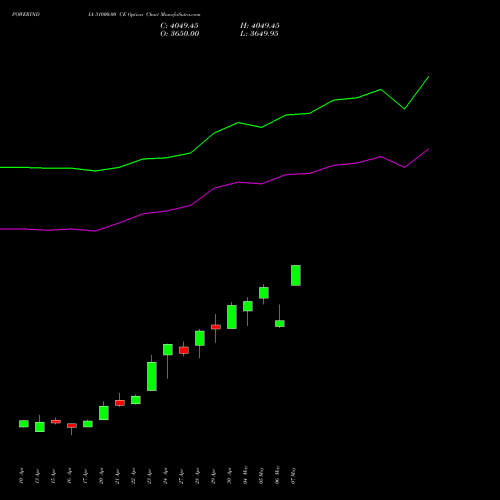
Task: Click the low value L: 3649.95
Action: click(x=259, y=34)
